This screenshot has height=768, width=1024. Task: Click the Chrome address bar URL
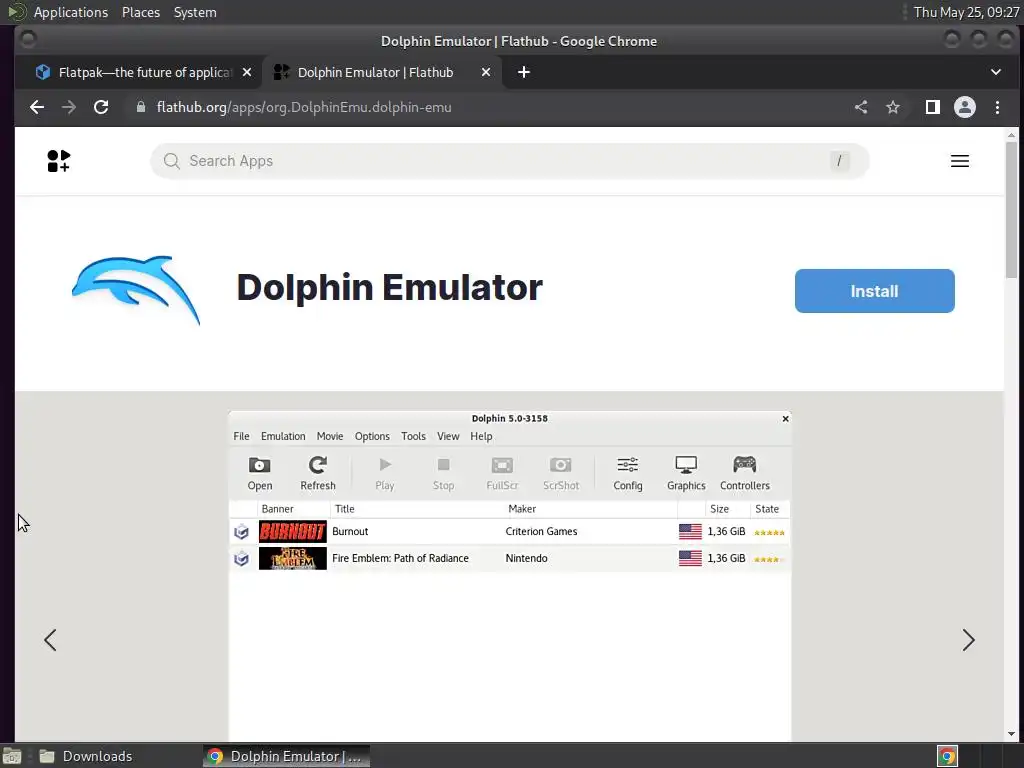[x=304, y=107]
